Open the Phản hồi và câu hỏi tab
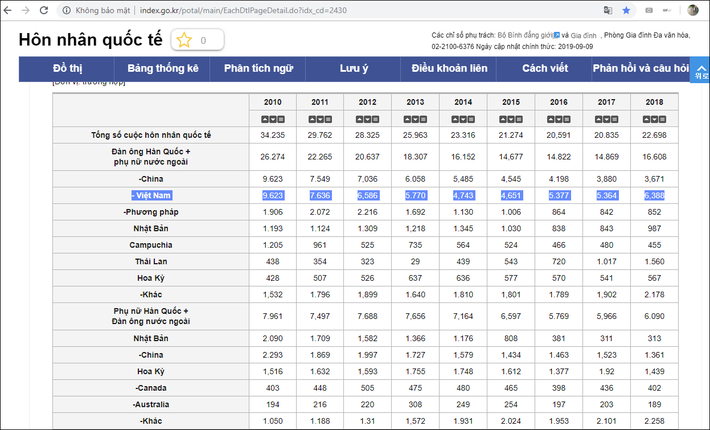The width and height of the screenshot is (710, 430). [640, 69]
